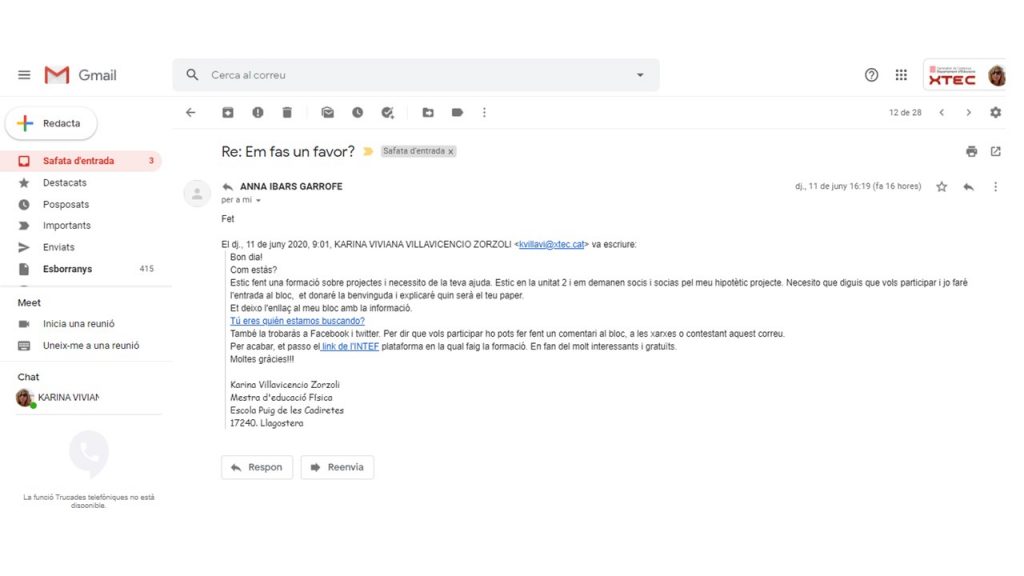Click the 'Cerca al correu' search field
The image size is (1024, 576).
click(x=410, y=75)
